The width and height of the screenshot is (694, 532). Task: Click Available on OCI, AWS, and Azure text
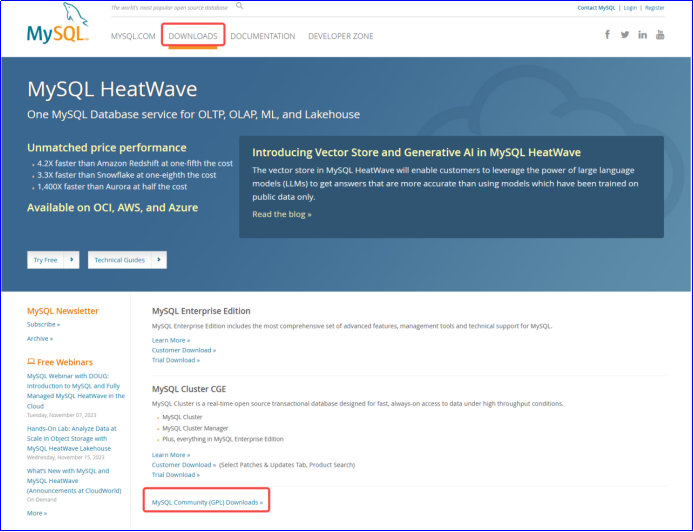112,208
